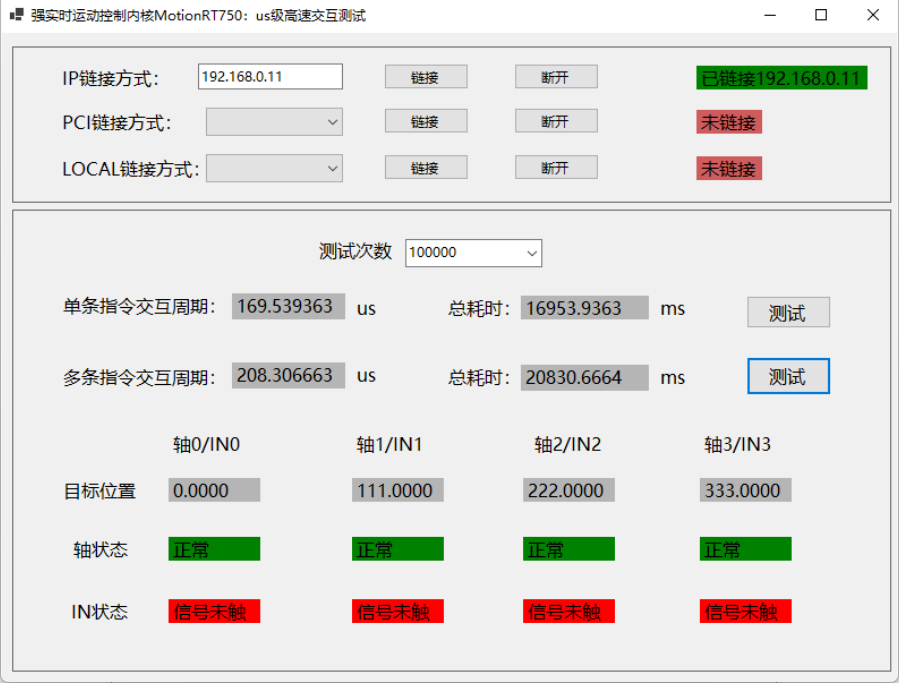Click the IN状态 row label
899x683 pixels.
pyautogui.click(x=99, y=612)
